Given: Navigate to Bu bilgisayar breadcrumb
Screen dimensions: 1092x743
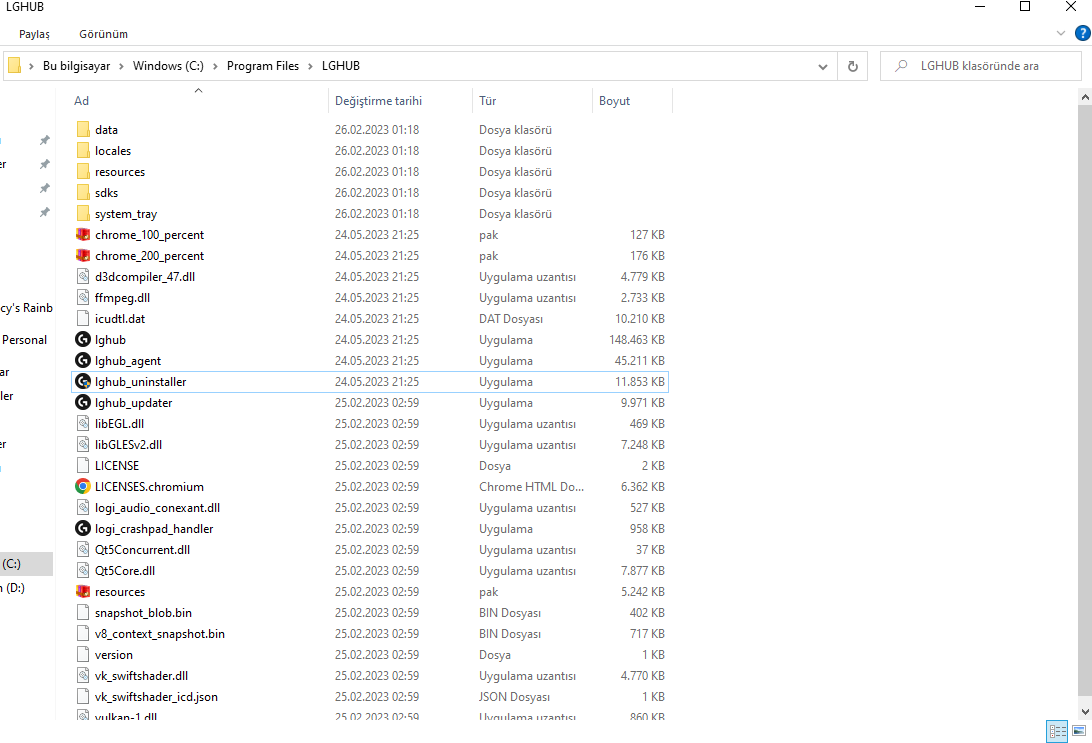Looking at the screenshot, I should pos(77,66).
